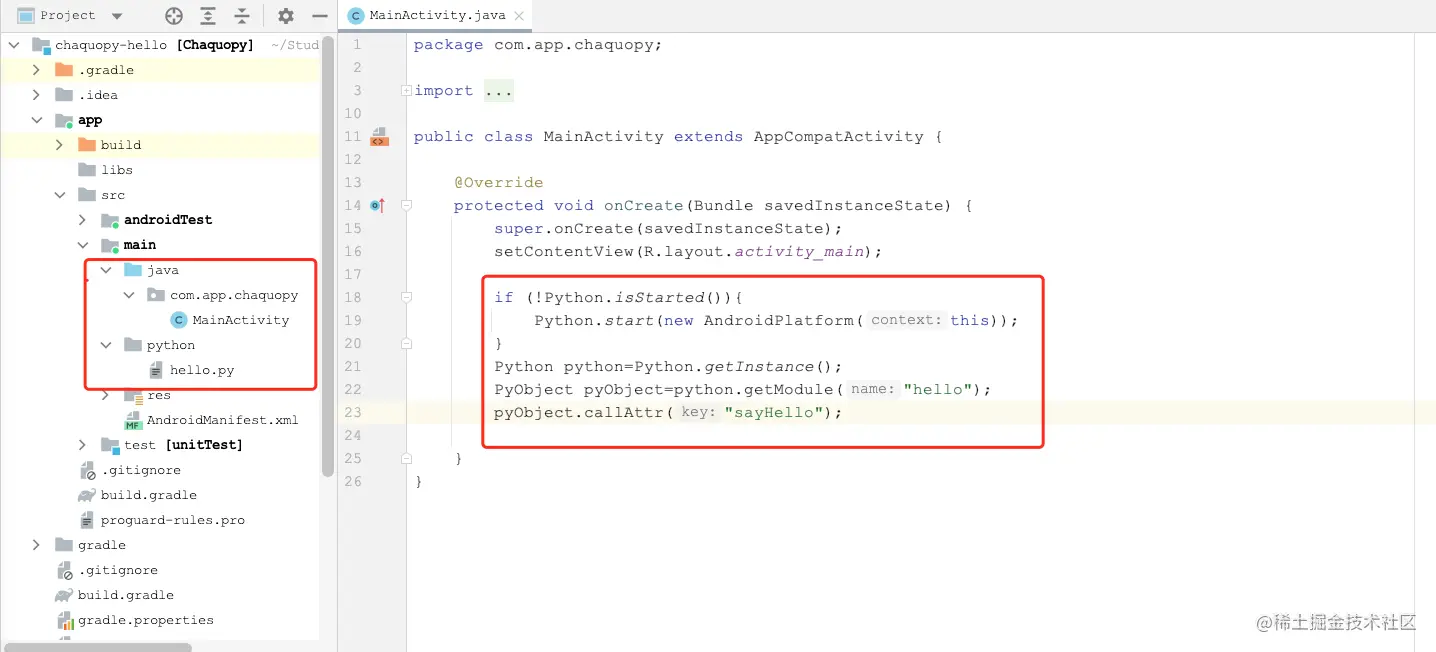The image size is (1436, 652).
Task: Hide the Project tool window
Action: [318, 15]
